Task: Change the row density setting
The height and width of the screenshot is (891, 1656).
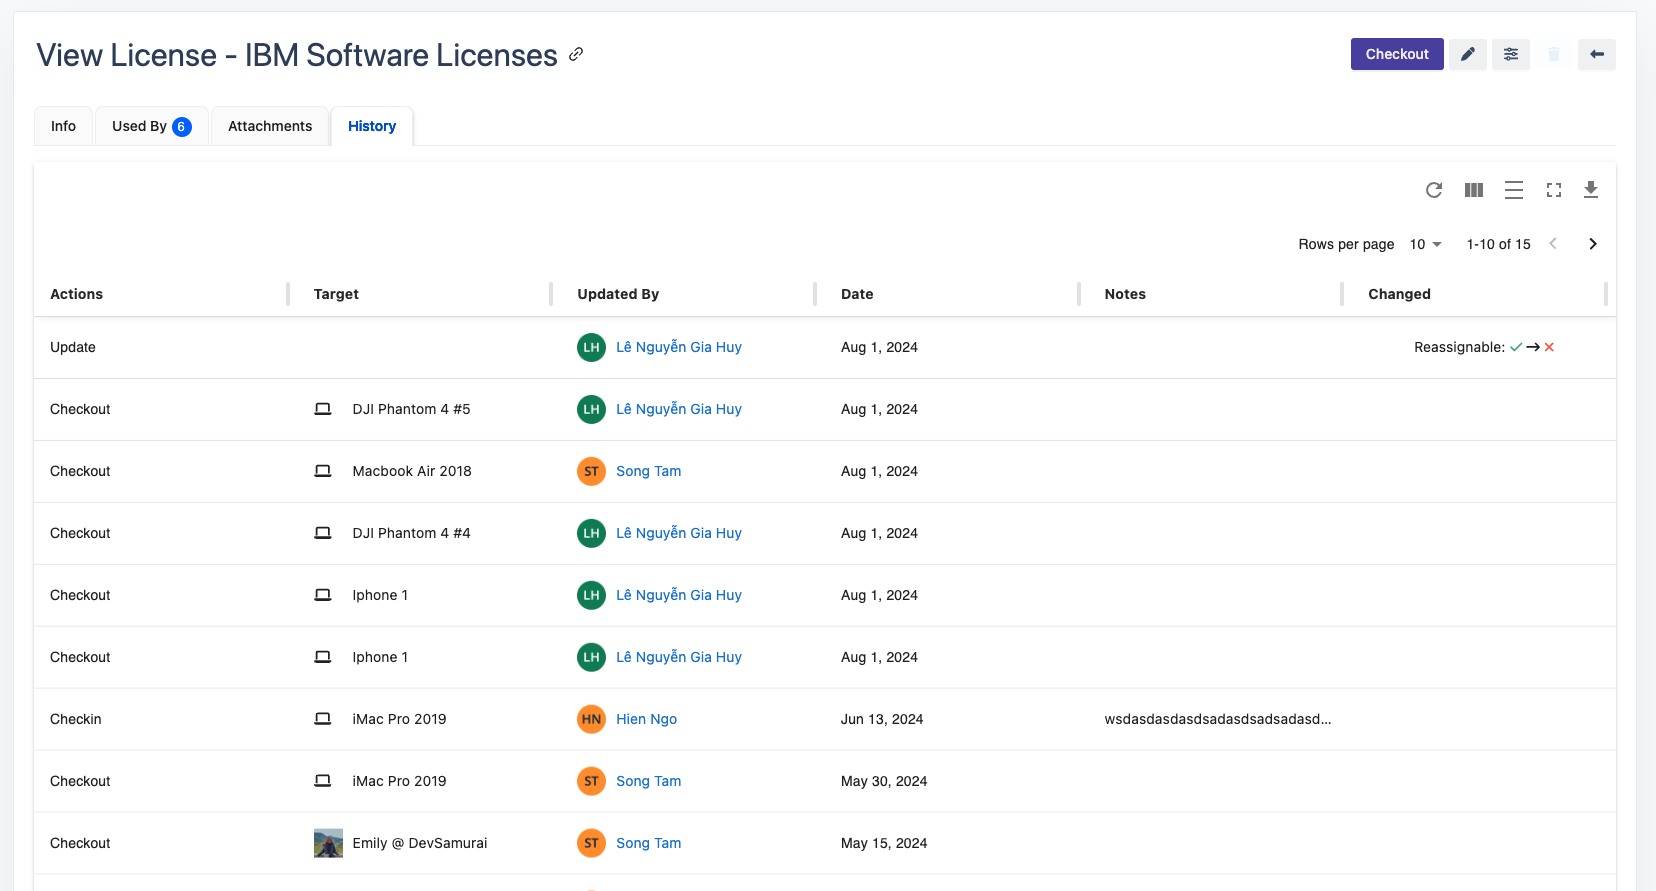Action: click(x=1513, y=190)
